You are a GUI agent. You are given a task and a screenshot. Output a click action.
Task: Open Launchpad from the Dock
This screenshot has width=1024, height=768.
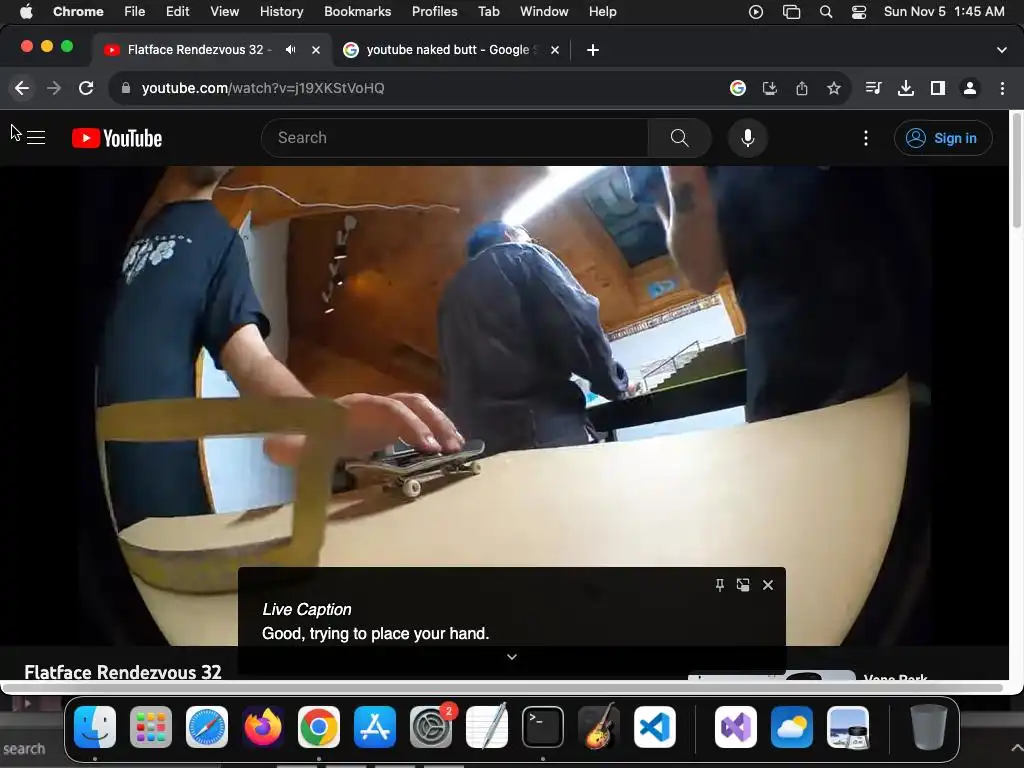[x=151, y=727]
